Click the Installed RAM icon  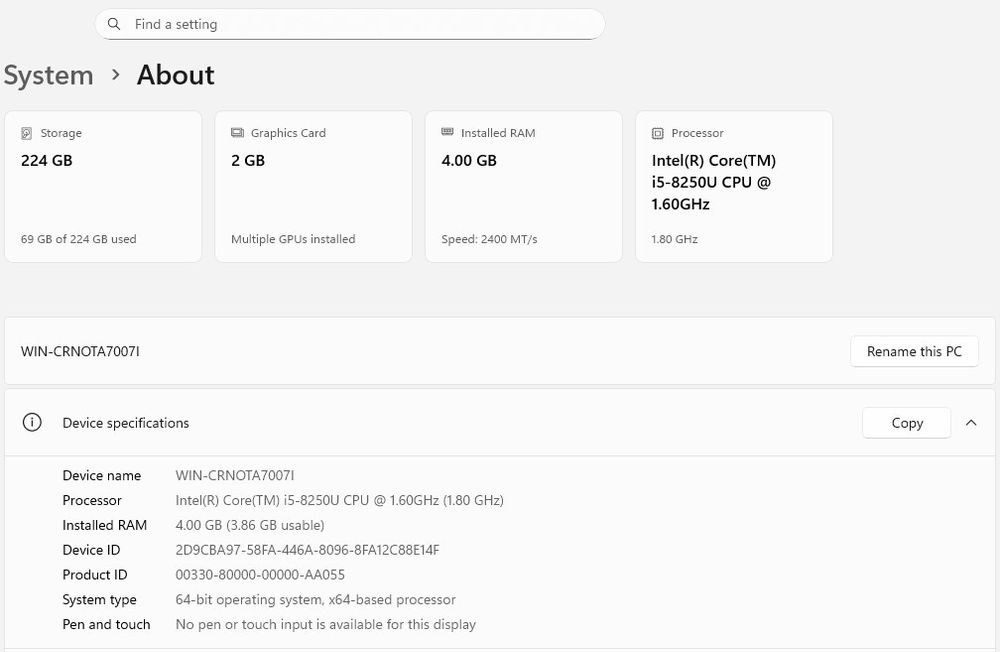point(447,133)
